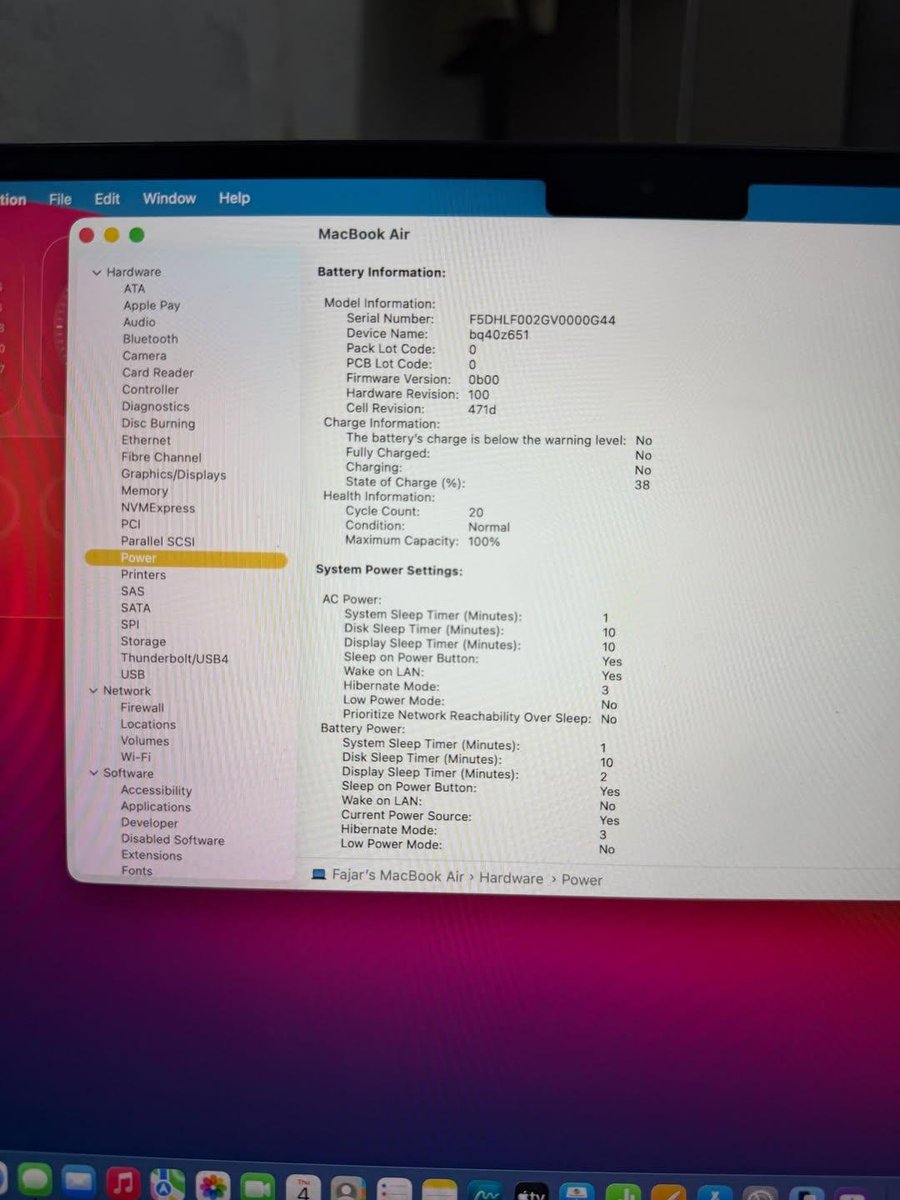
Task: Select PCI in the sidebar
Action: click(x=131, y=524)
